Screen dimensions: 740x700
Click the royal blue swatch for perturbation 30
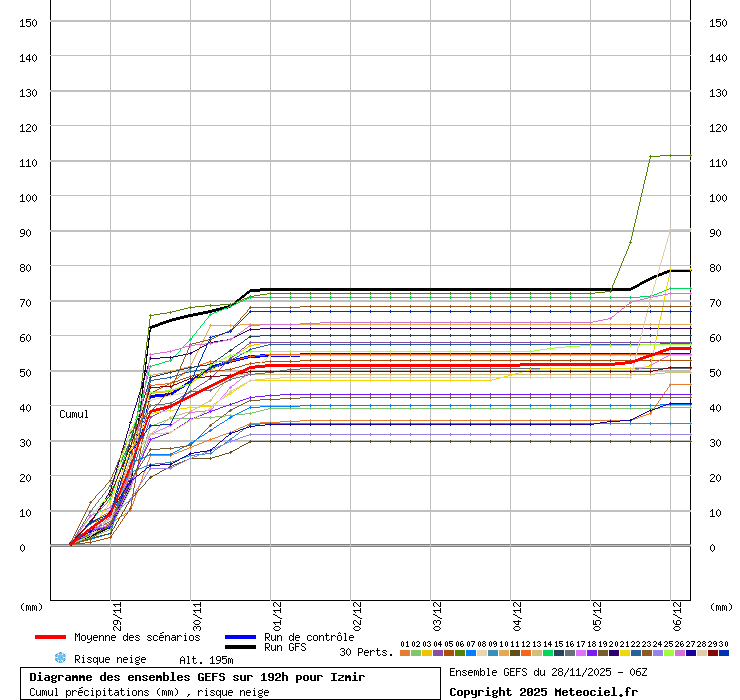tap(724, 653)
